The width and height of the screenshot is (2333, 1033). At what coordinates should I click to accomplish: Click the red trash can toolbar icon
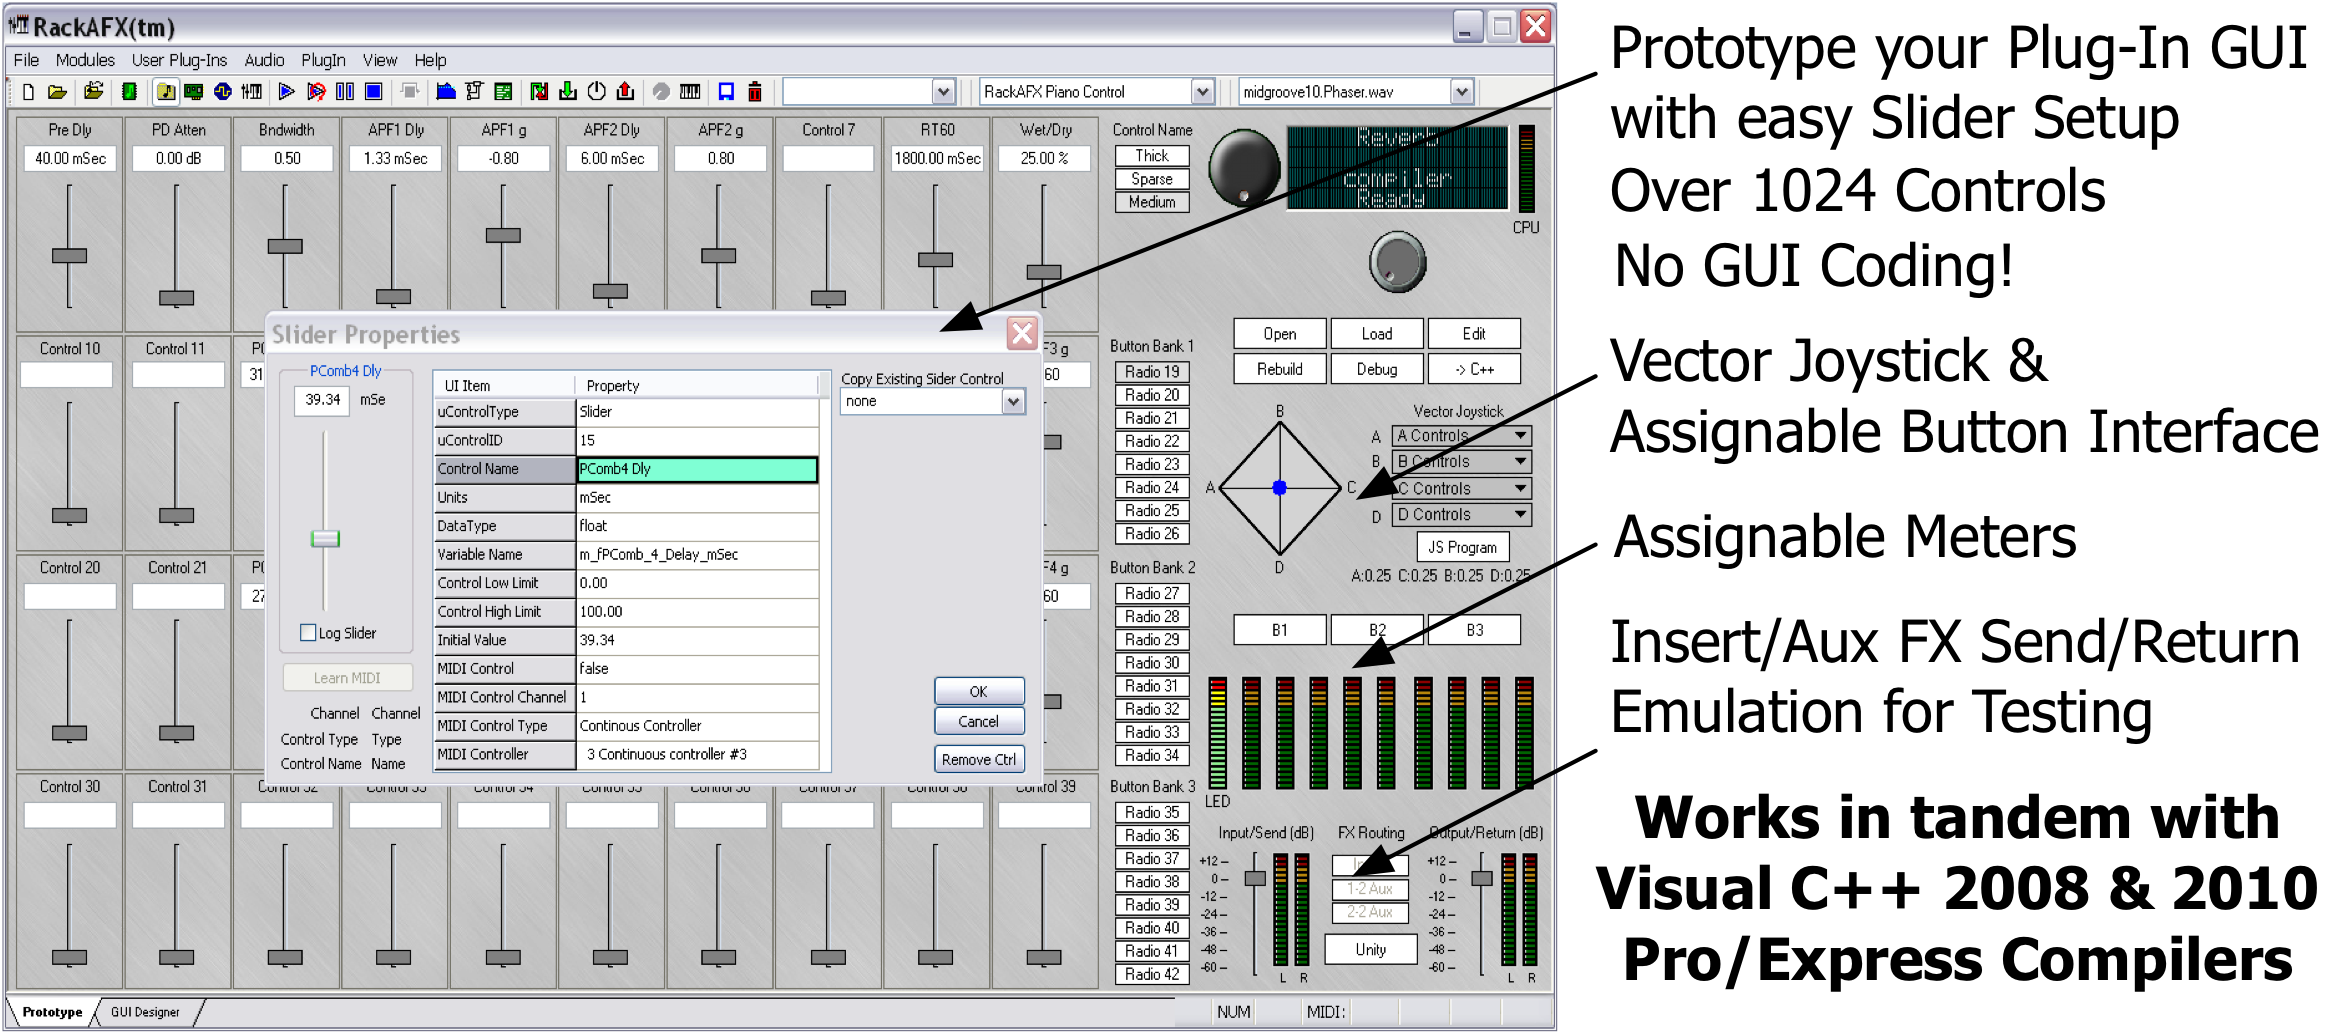coord(755,92)
